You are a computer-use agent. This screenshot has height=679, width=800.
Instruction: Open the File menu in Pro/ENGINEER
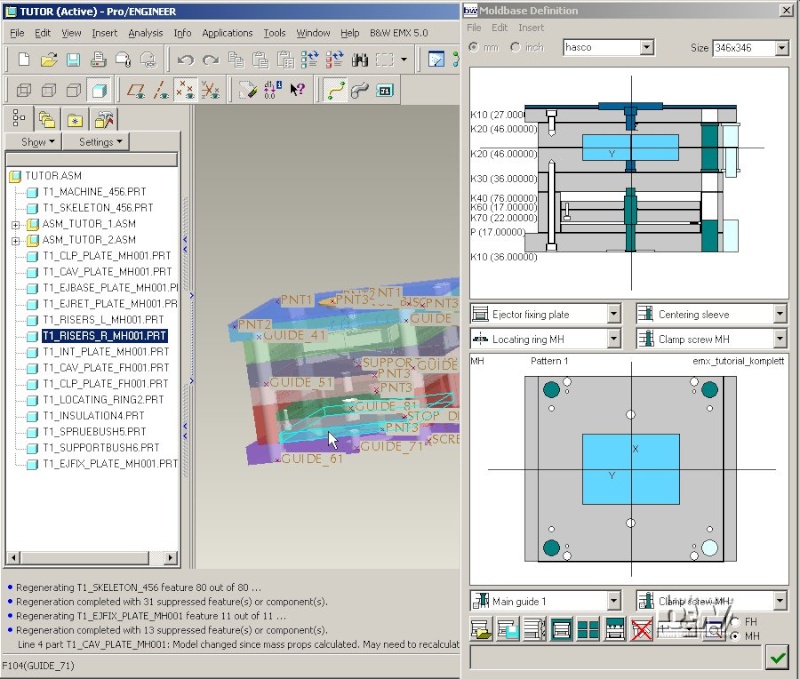[17, 33]
